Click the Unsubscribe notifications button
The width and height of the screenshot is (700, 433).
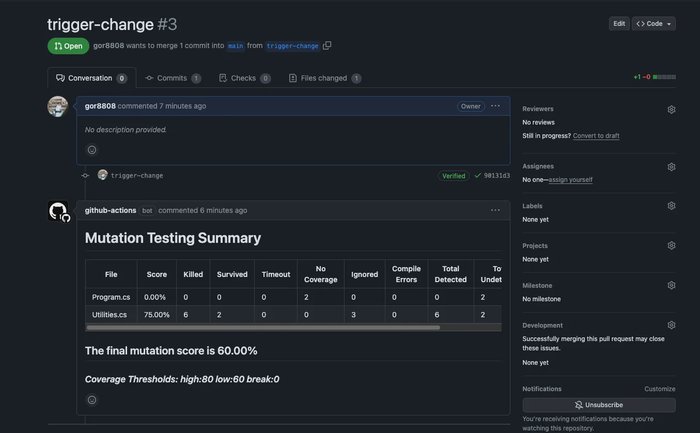(599, 405)
